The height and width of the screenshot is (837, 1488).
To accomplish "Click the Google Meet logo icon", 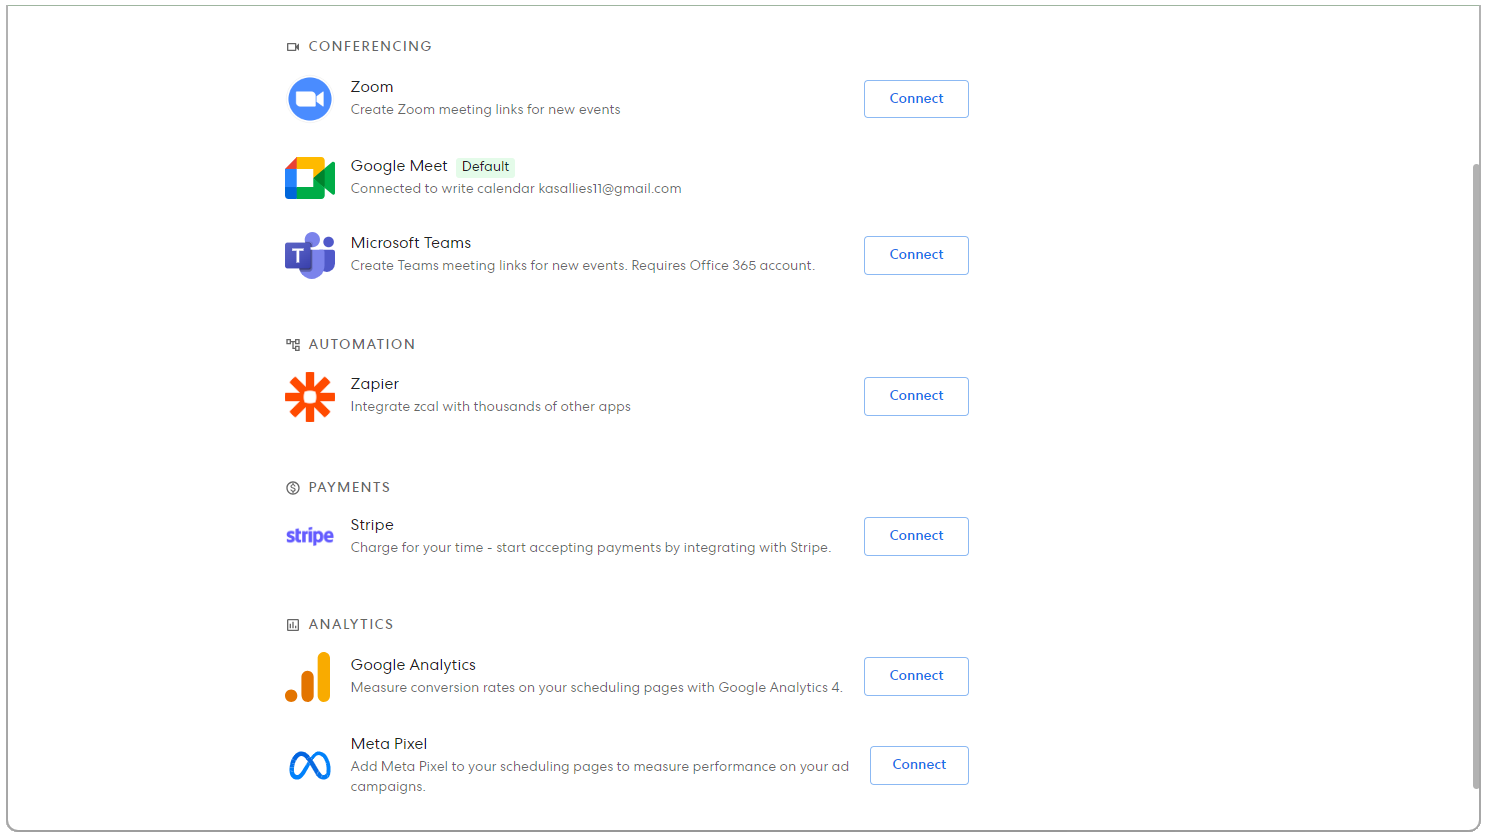I will pyautogui.click(x=310, y=178).
